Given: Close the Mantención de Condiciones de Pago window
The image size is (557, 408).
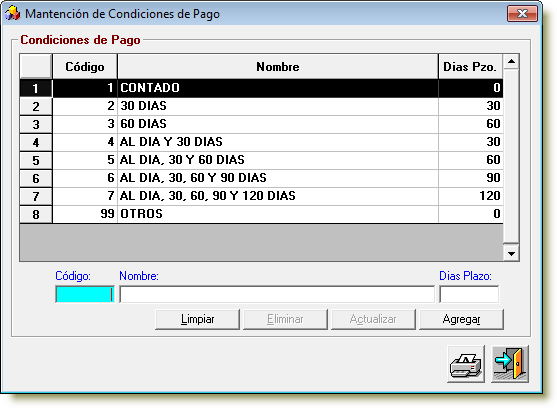Looking at the screenshot, I should (522, 13).
